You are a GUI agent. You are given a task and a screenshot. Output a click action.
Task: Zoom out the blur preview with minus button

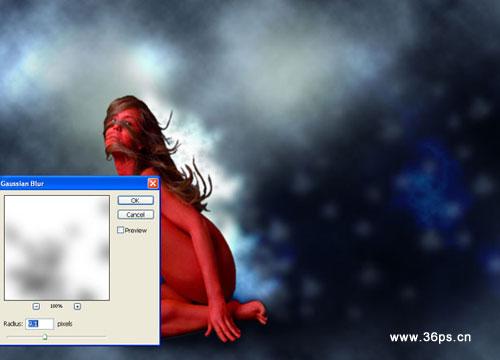point(36,306)
